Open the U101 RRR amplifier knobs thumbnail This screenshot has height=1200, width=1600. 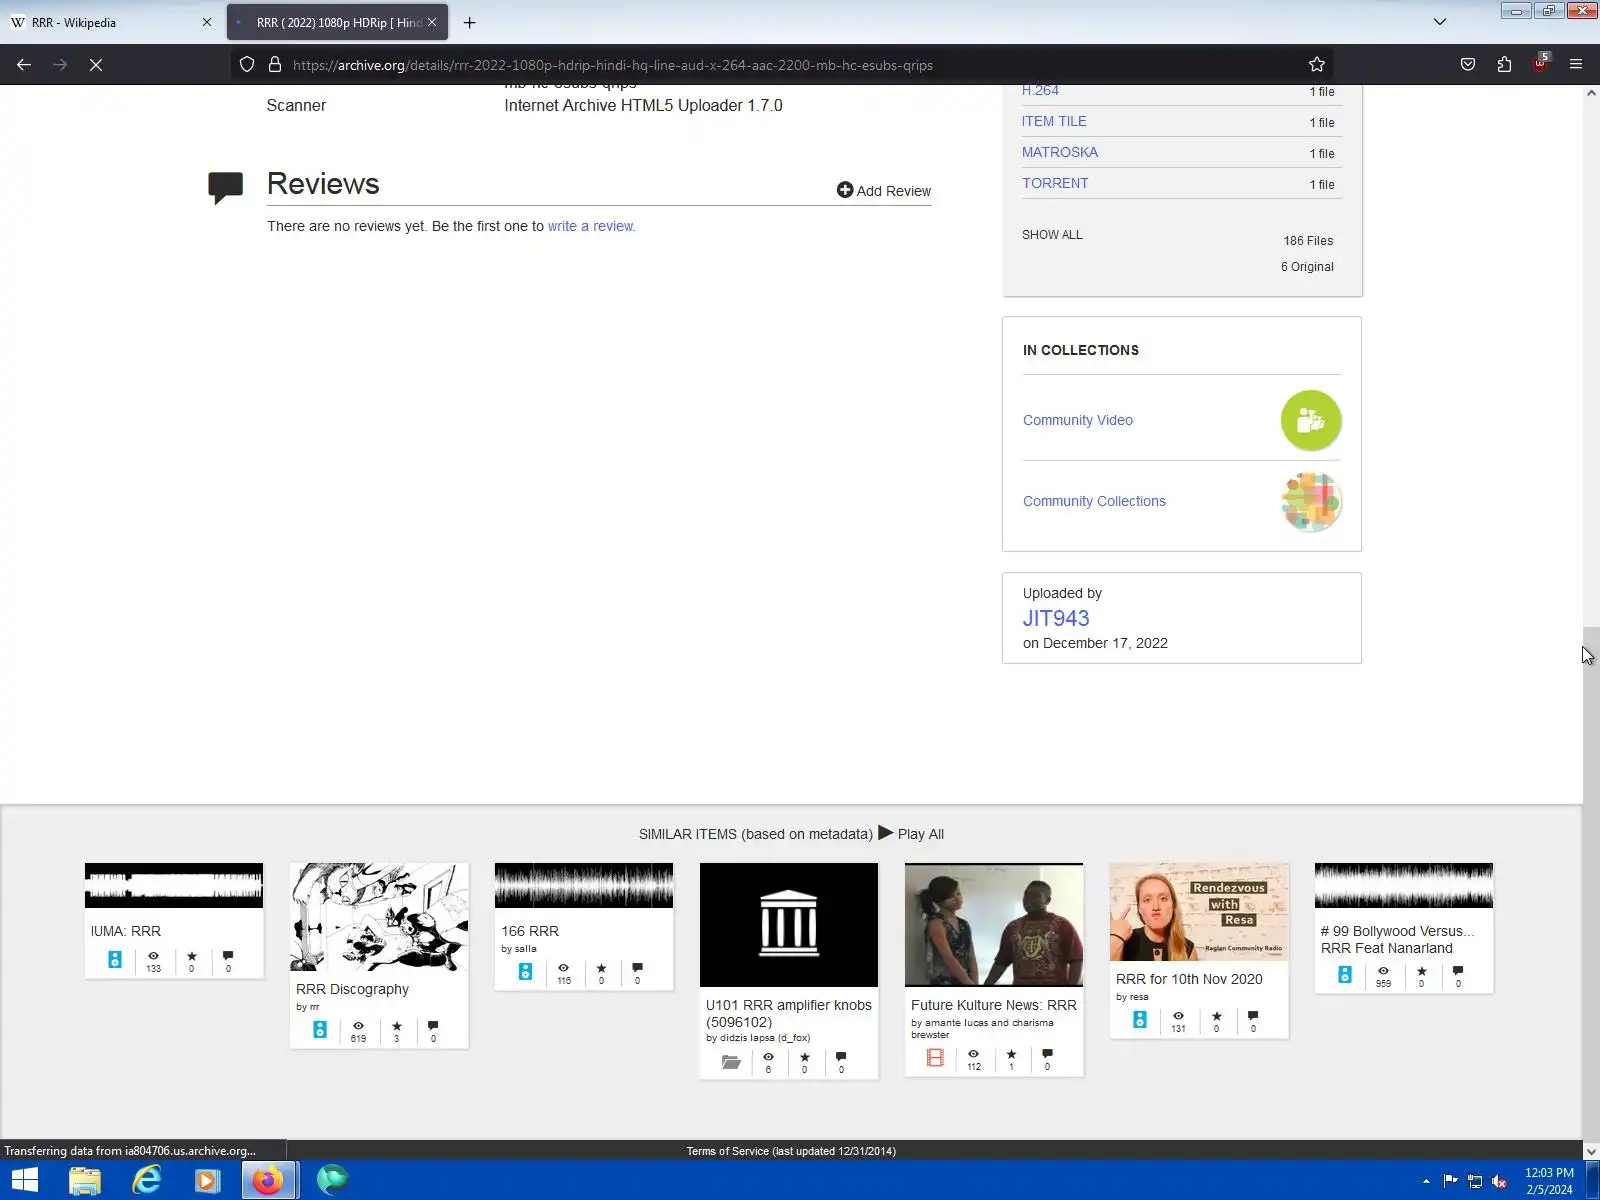(x=789, y=925)
